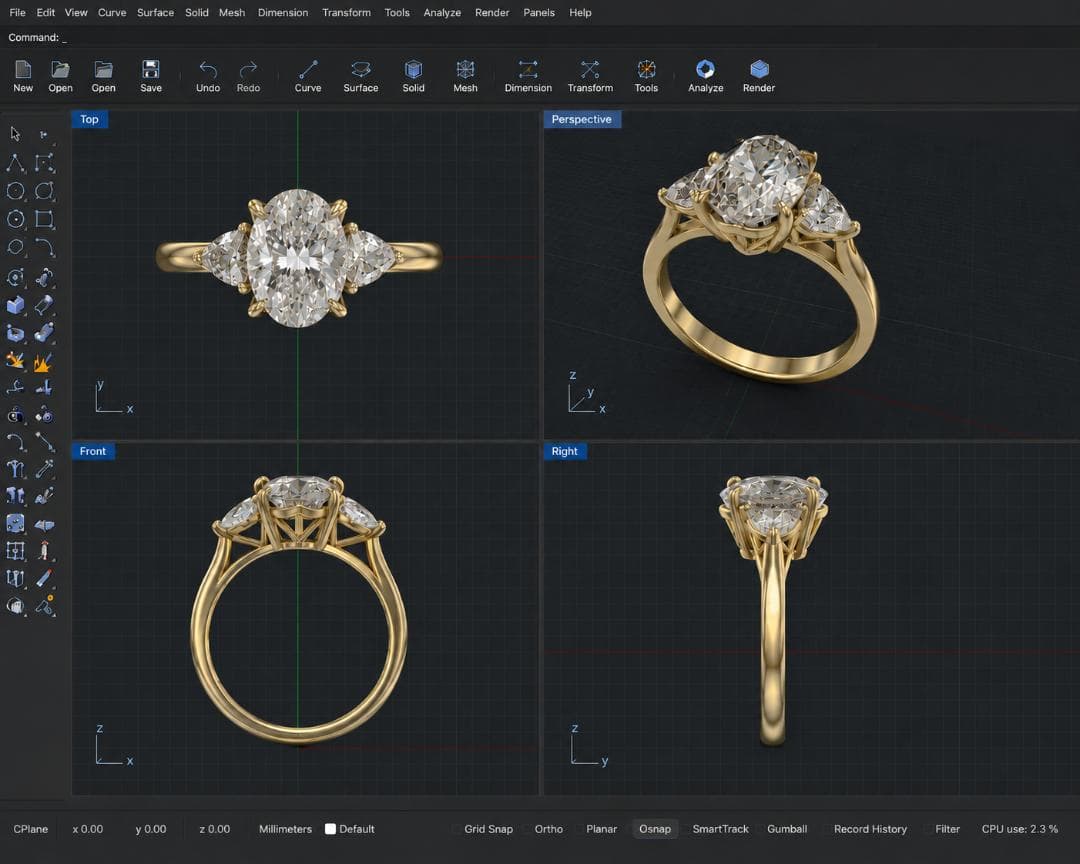
Task: Open the Panels menu
Action: click(x=539, y=12)
